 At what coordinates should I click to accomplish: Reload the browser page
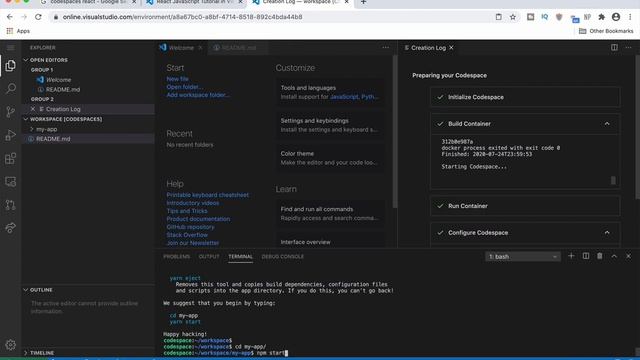38,17
